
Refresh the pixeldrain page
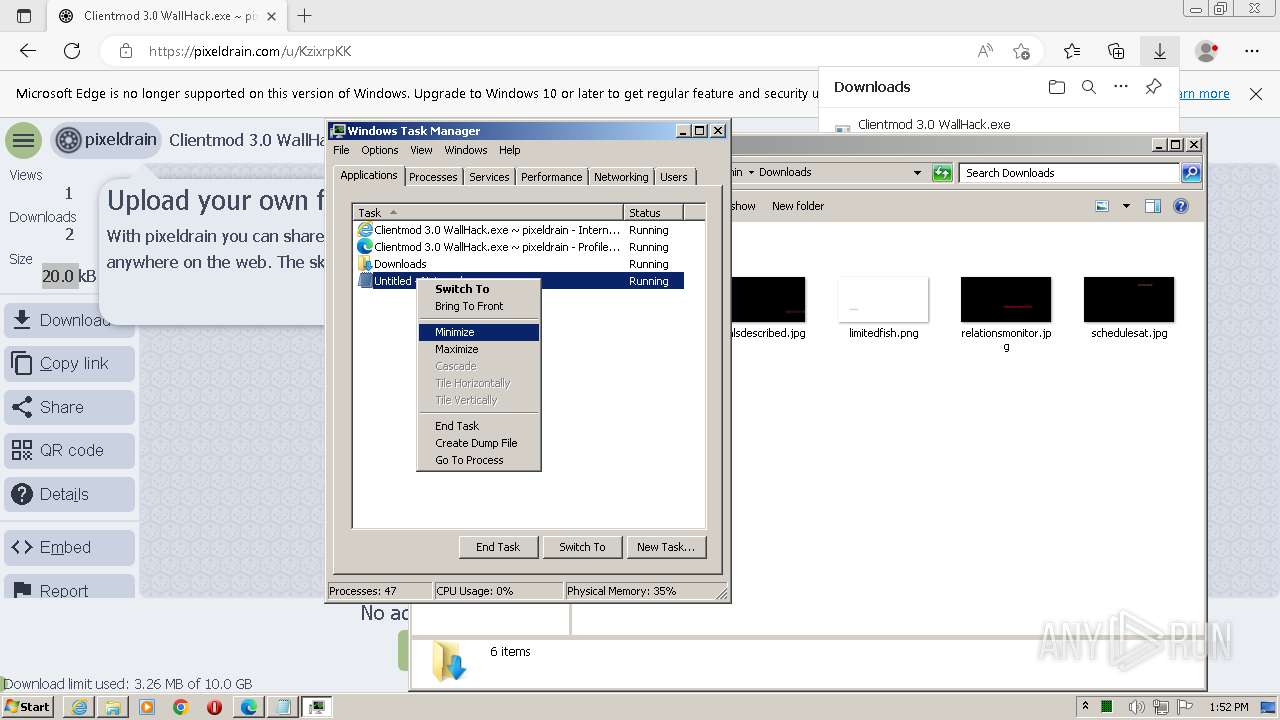click(72, 51)
